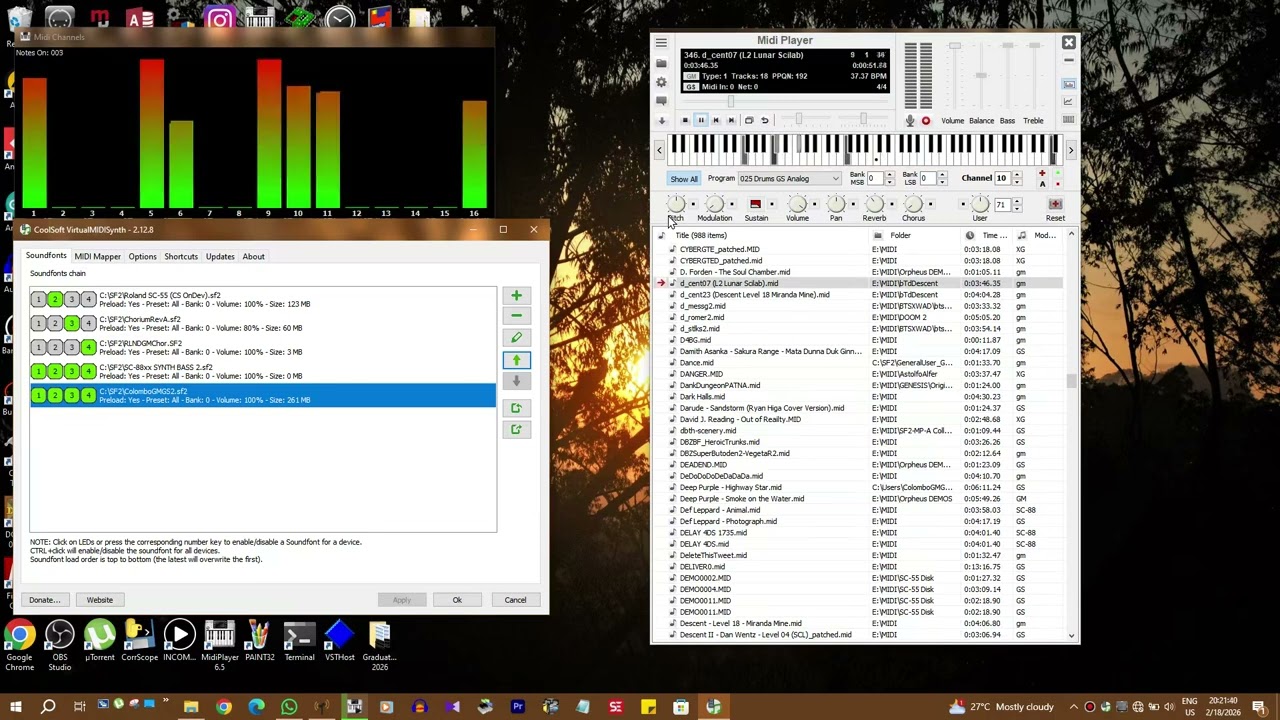1280x720 pixels.
Task: Start recording with the red record button
Action: 926,120
